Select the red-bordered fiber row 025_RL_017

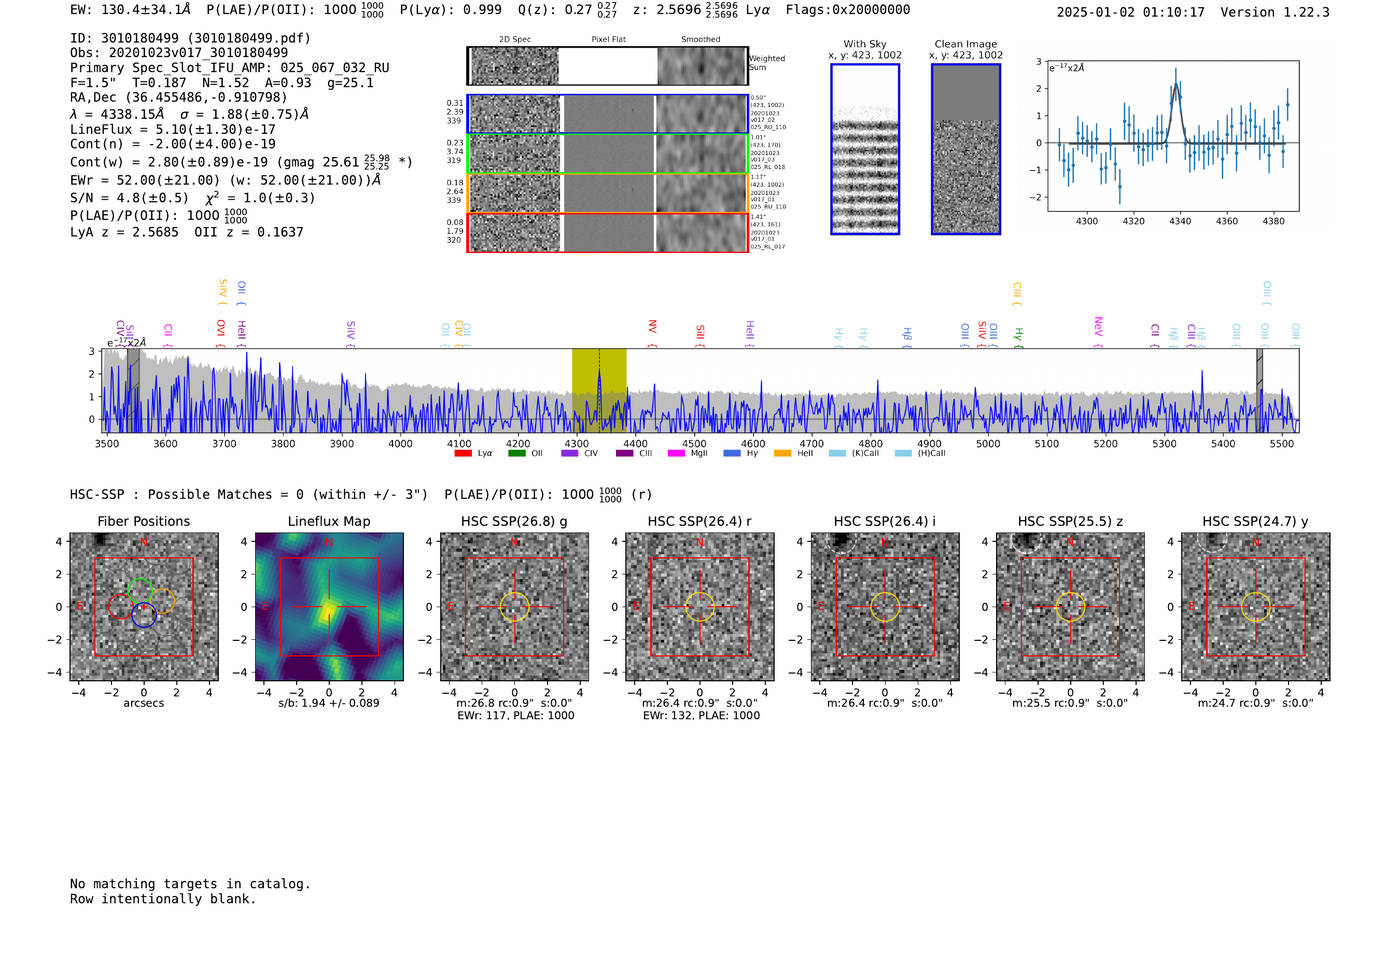[x=607, y=232]
